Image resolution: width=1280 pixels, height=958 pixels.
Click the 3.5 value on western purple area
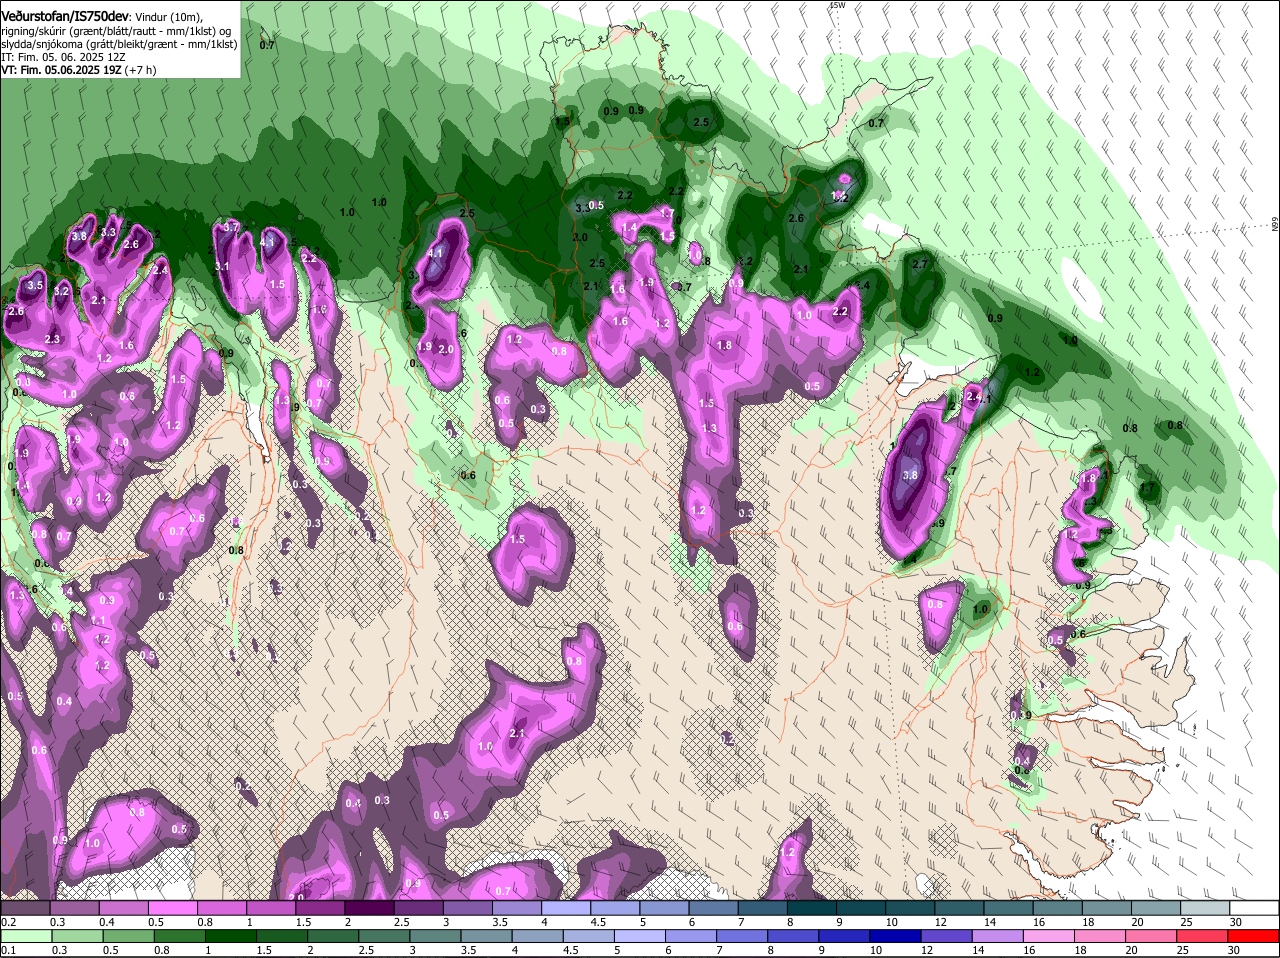coord(35,285)
